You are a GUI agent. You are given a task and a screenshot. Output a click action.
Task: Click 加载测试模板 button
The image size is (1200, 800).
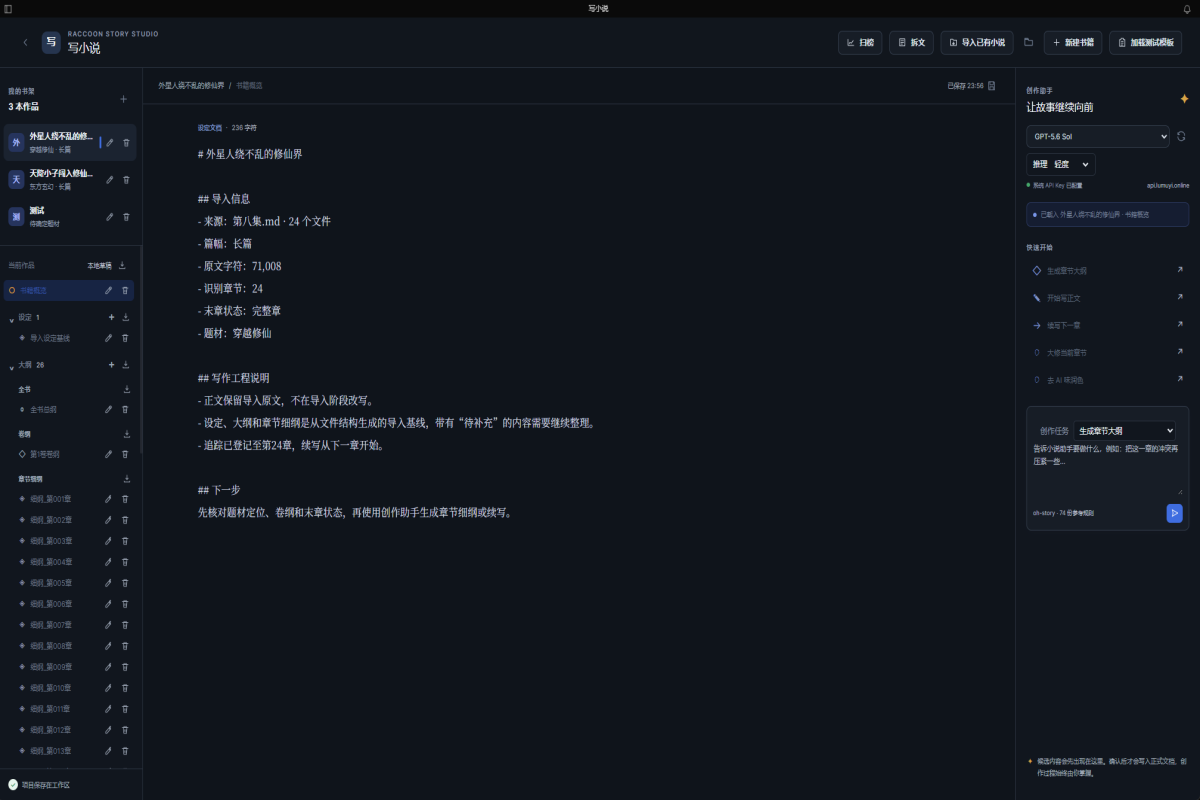pos(1145,43)
